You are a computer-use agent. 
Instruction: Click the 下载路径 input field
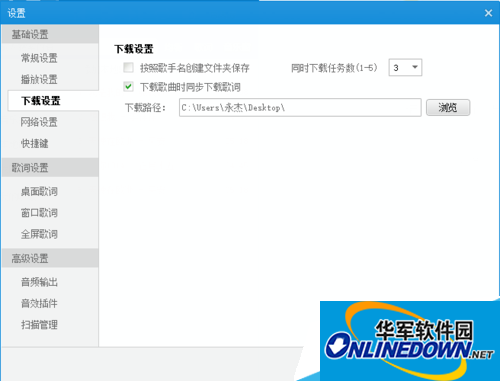click(300, 107)
